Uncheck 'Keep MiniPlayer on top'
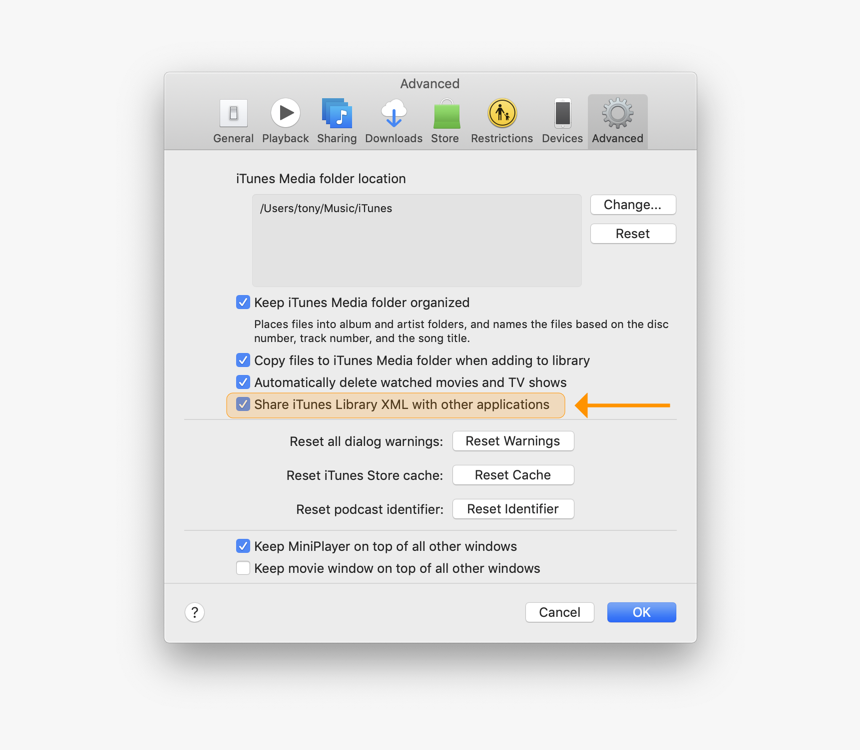Viewport: 860px width, 750px height. pyautogui.click(x=243, y=546)
